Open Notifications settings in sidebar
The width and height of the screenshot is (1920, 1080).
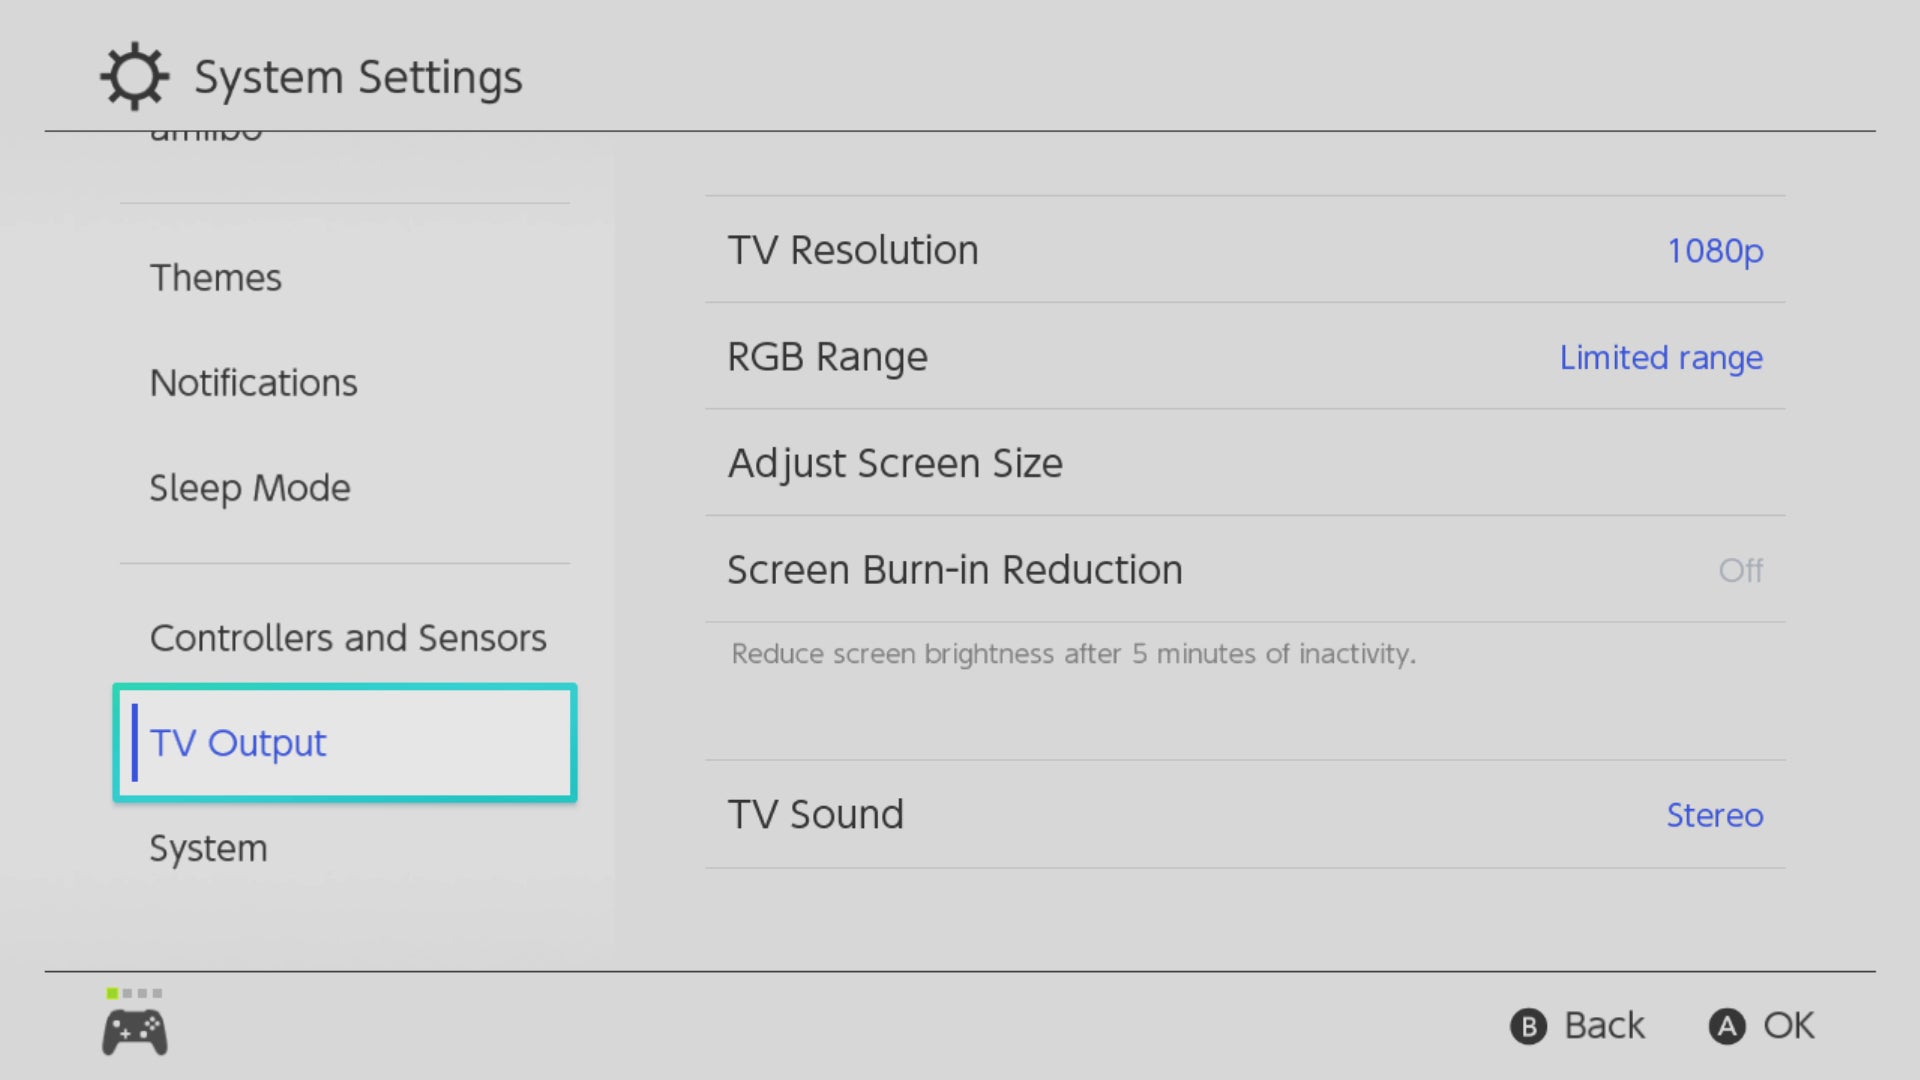[254, 383]
